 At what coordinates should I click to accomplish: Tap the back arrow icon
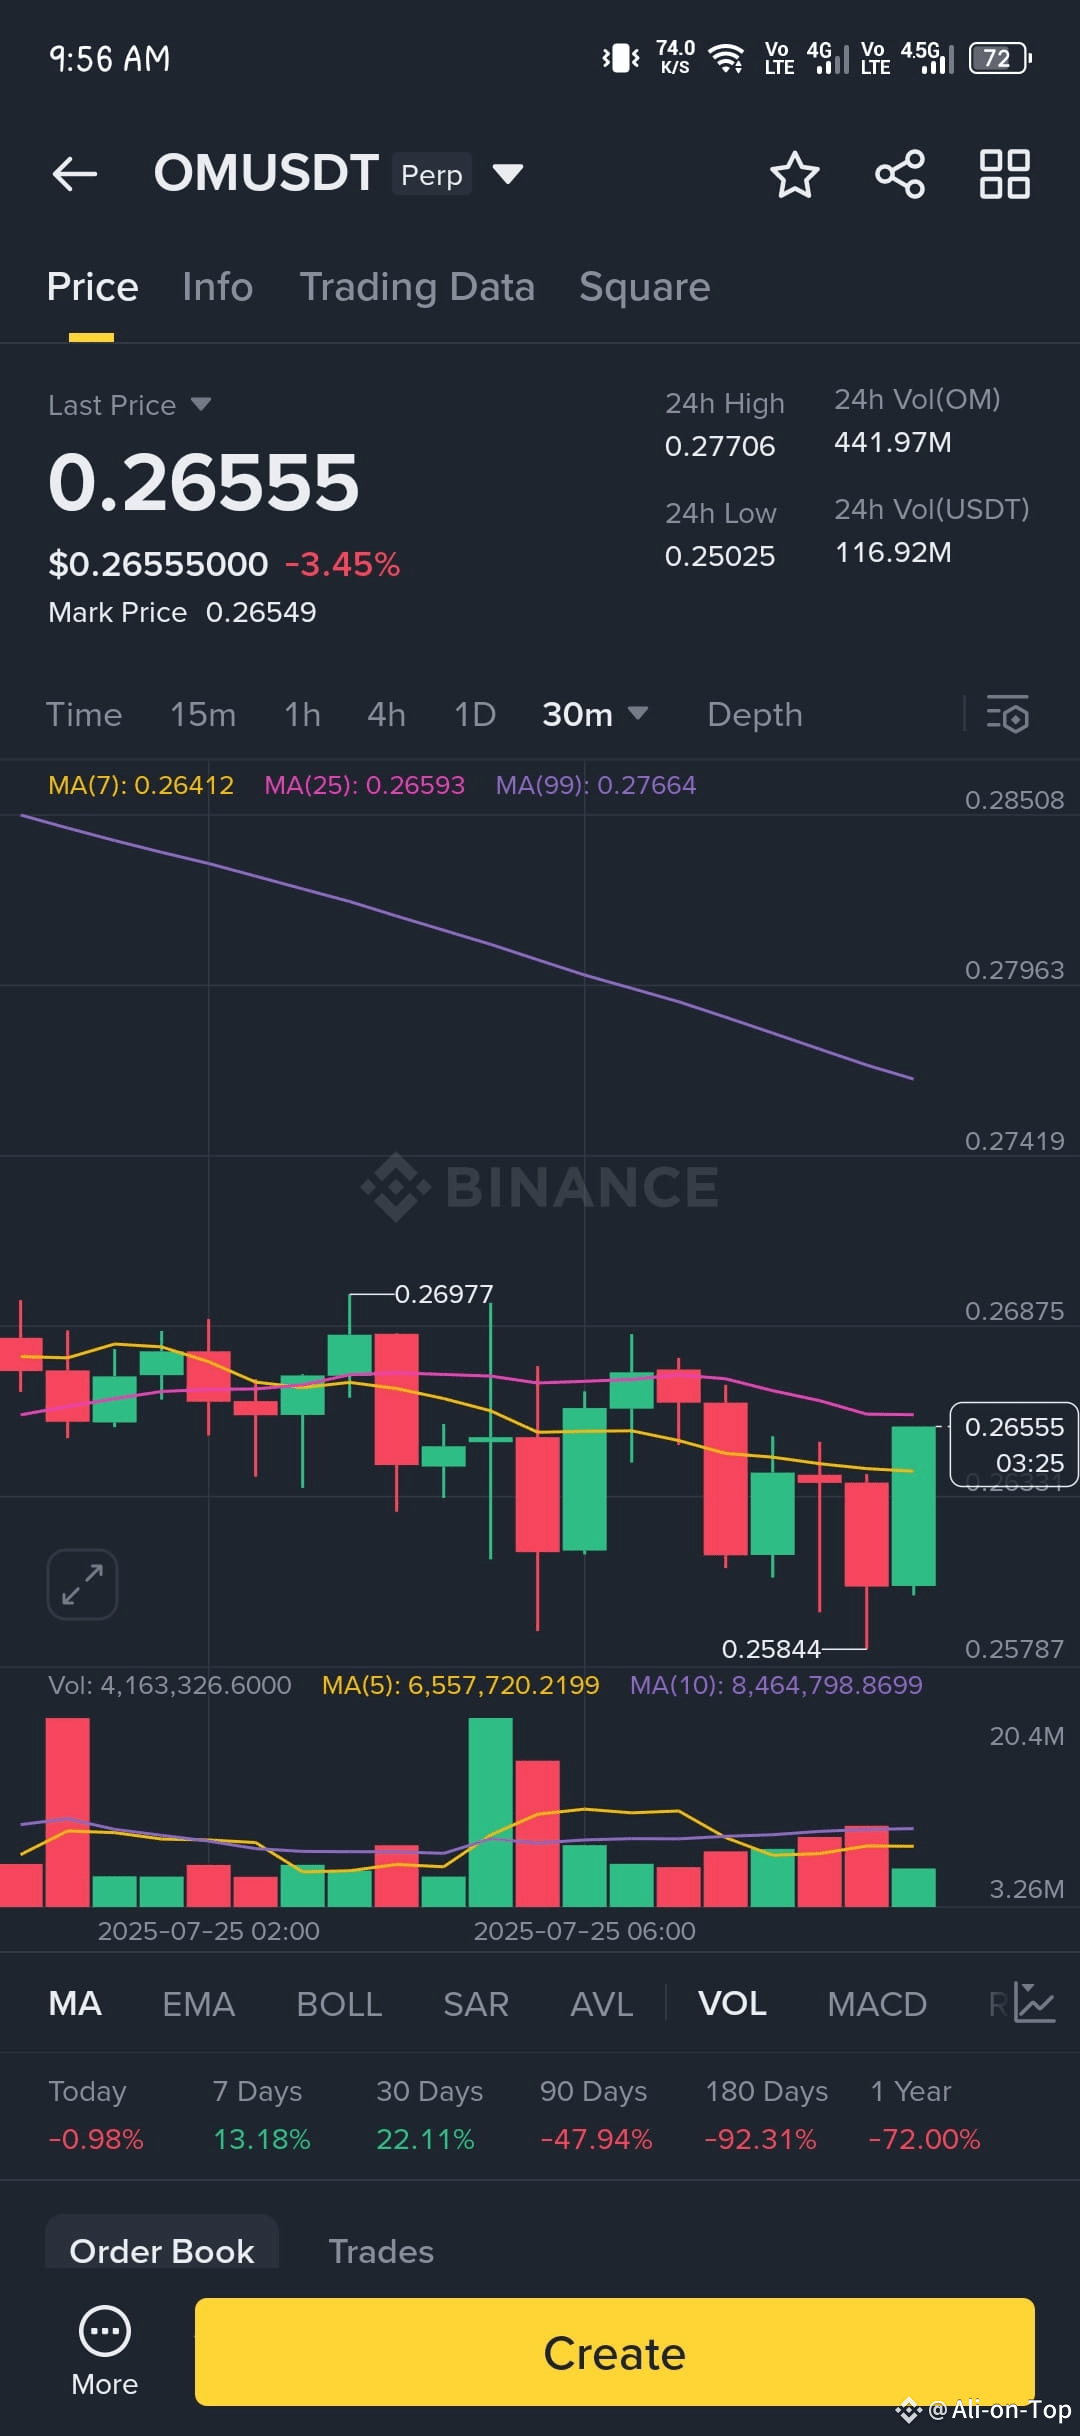[x=75, y=174]
